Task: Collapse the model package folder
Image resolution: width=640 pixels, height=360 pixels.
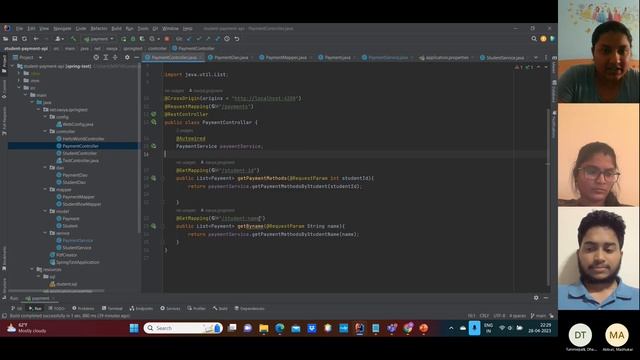Action: coord(45,211)
